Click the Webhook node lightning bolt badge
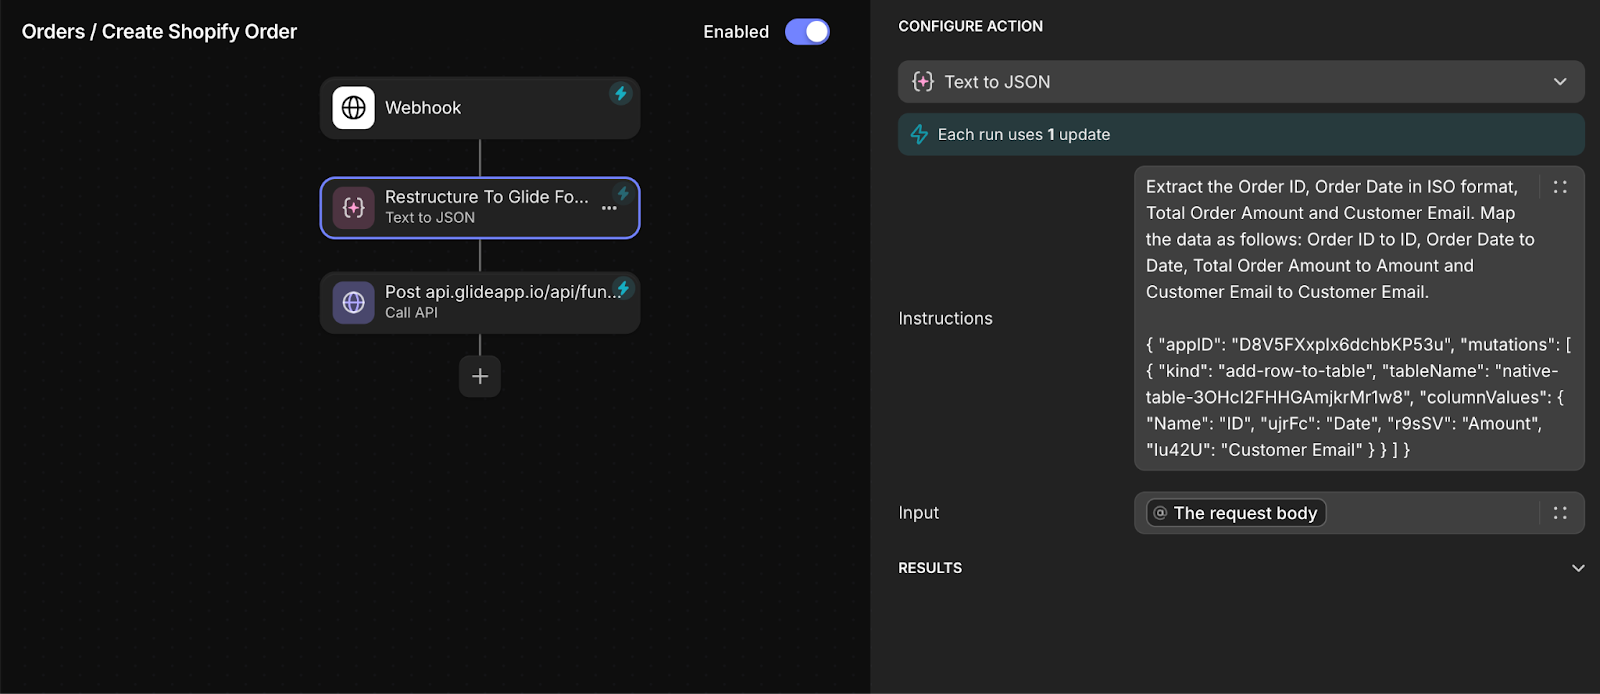 click(x=621, y=94)
